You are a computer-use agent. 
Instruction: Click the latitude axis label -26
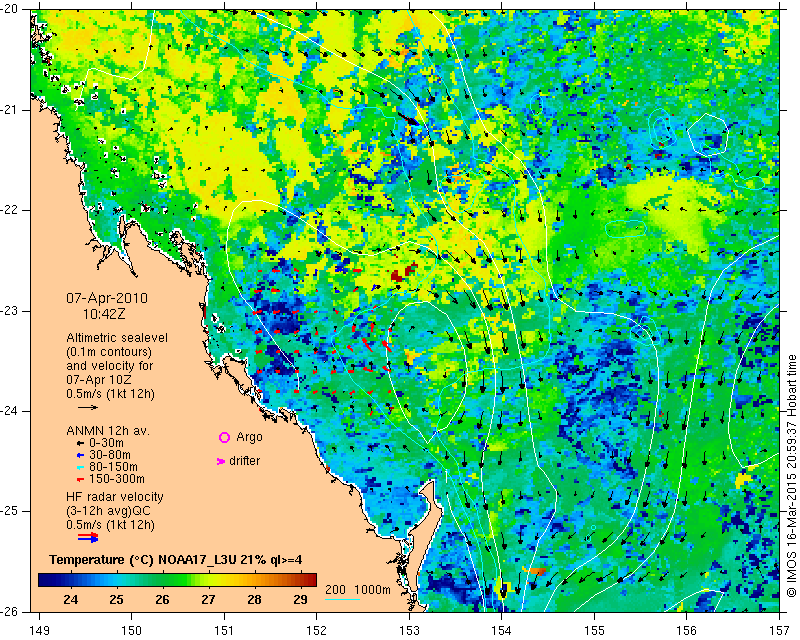9,611
